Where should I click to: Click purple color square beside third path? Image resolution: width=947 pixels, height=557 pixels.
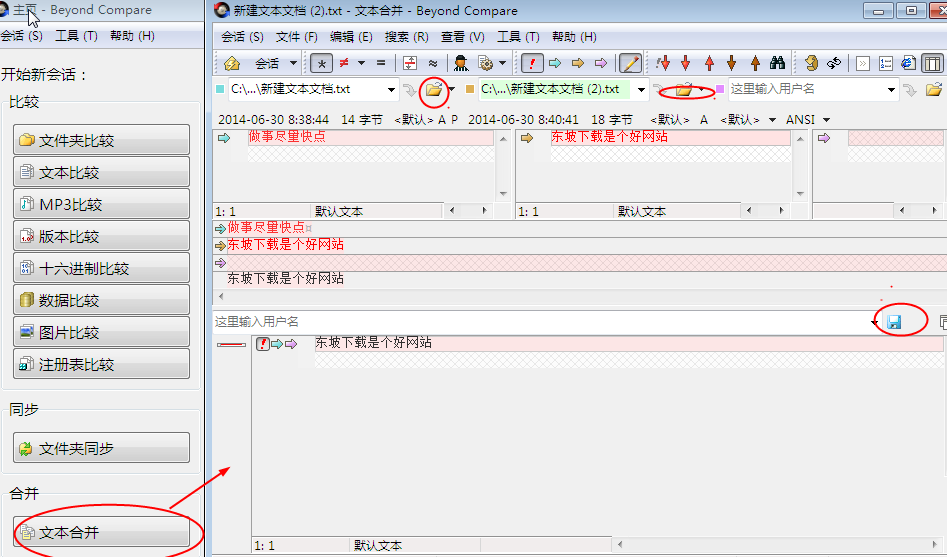click(720, 89)
